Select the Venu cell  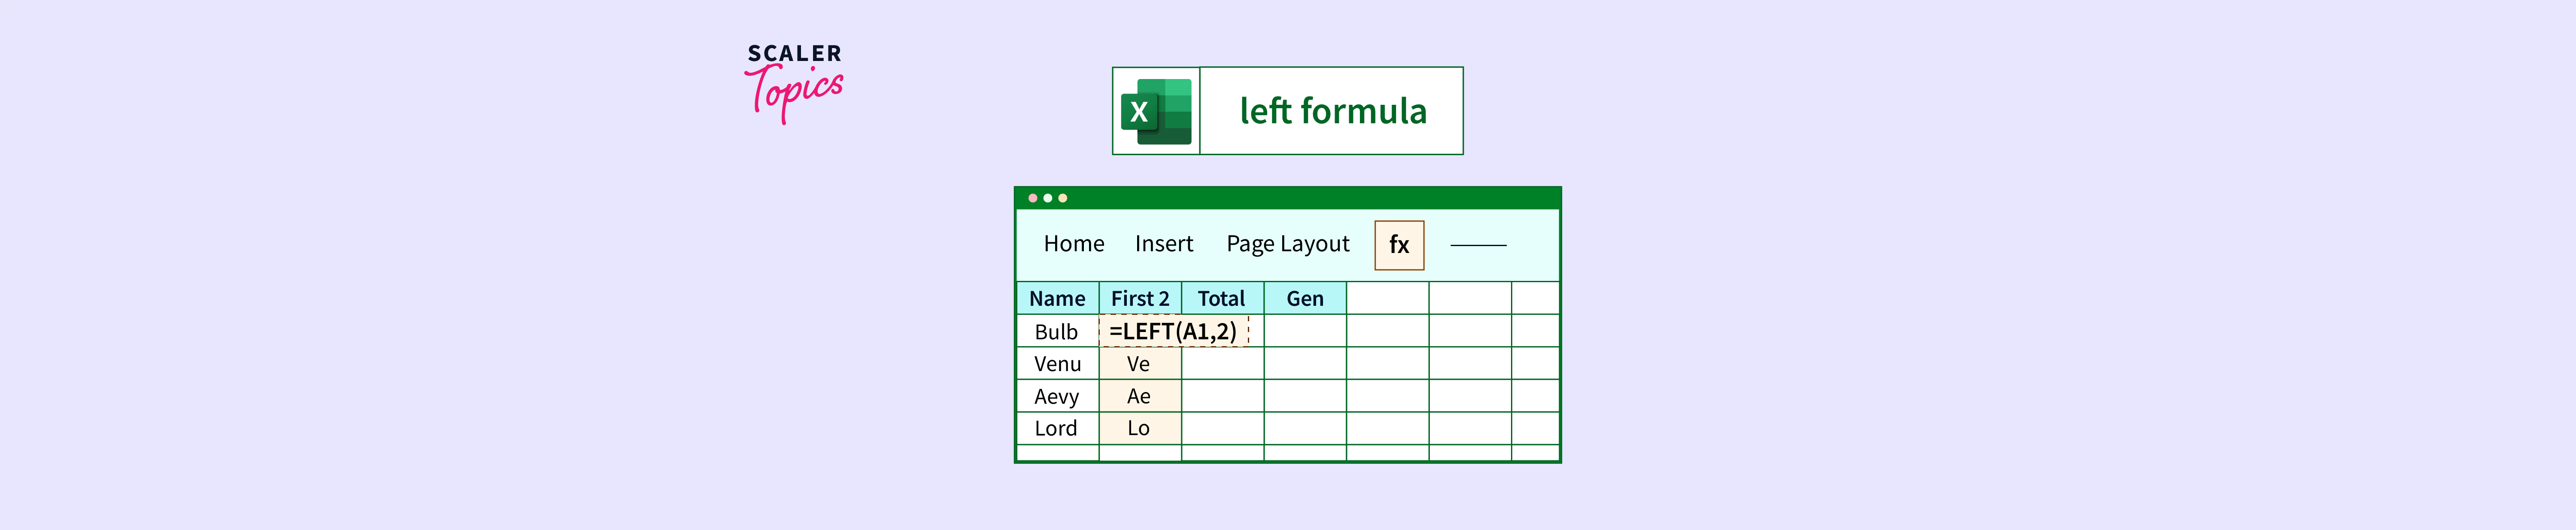point(1057,364)
